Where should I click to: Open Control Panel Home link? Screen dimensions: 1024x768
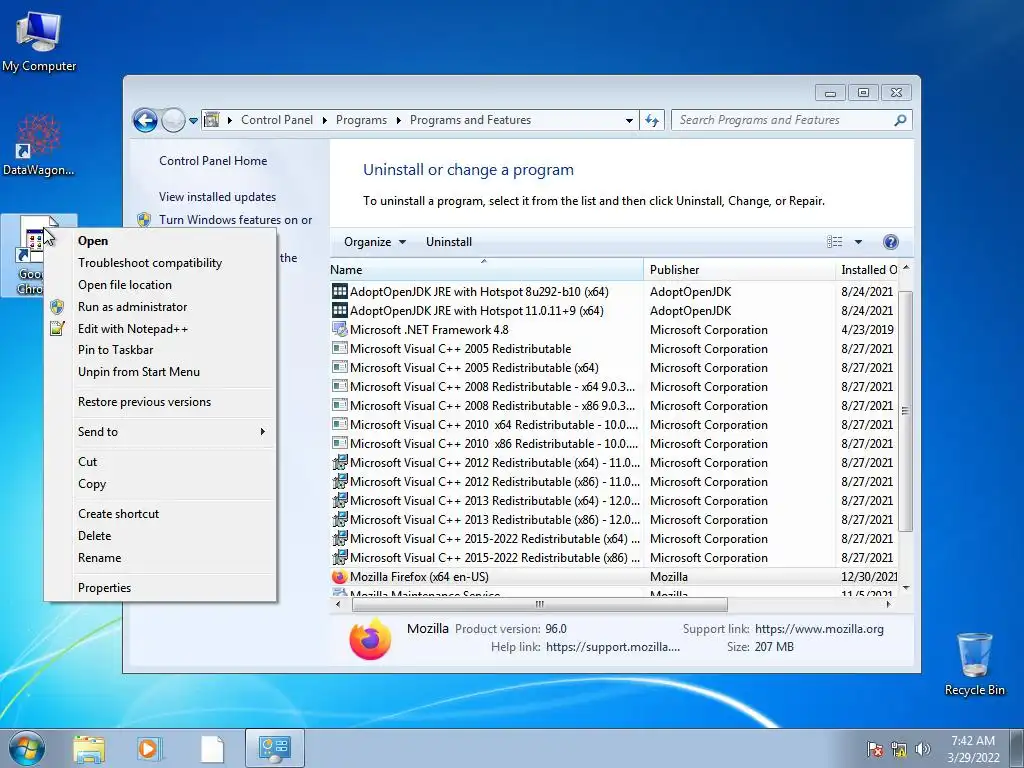(213, 161)
